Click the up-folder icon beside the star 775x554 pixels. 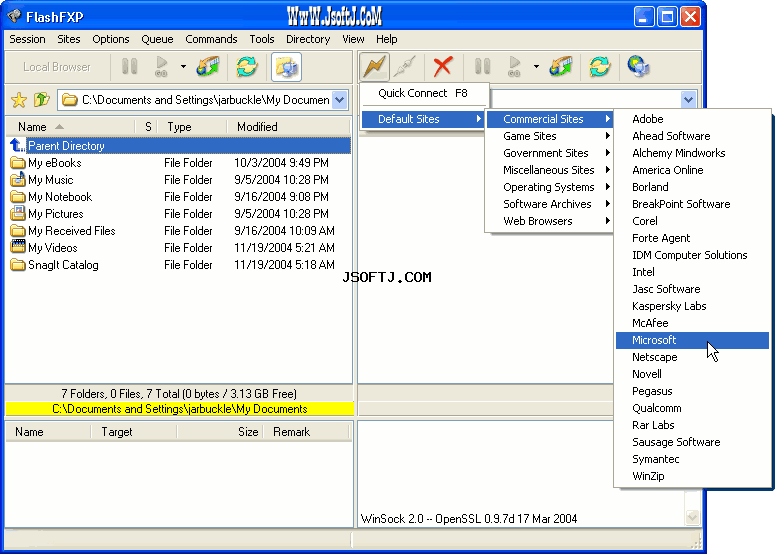(x=42, y=100)
